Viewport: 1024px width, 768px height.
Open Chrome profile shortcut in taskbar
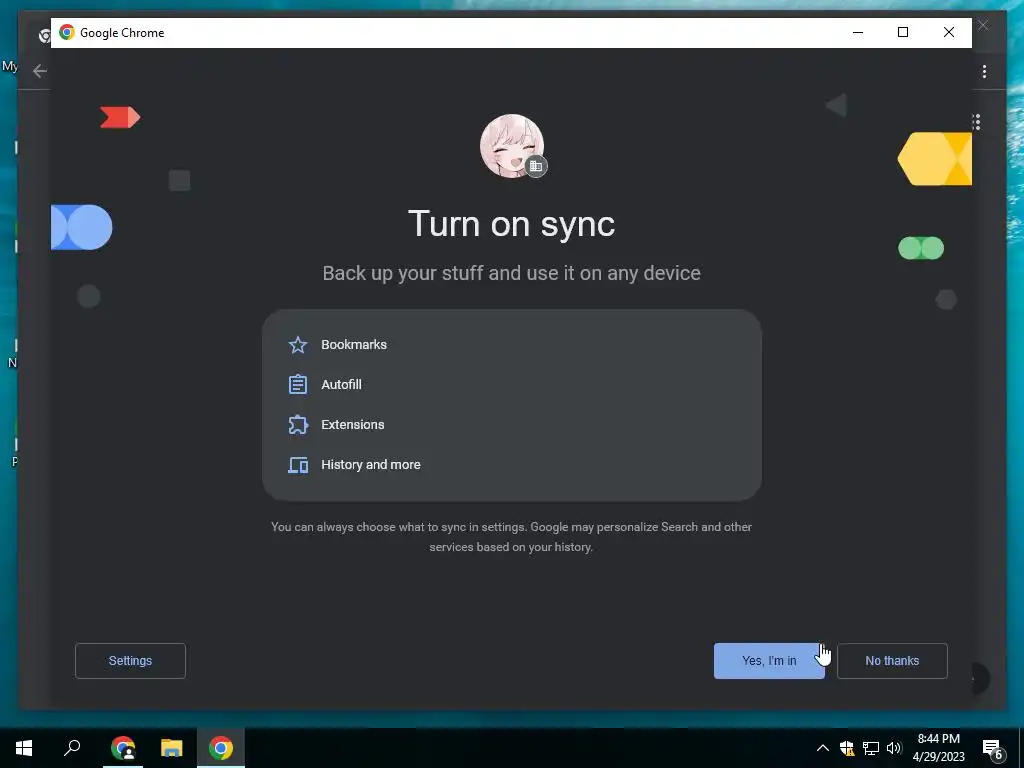point(123,748)
